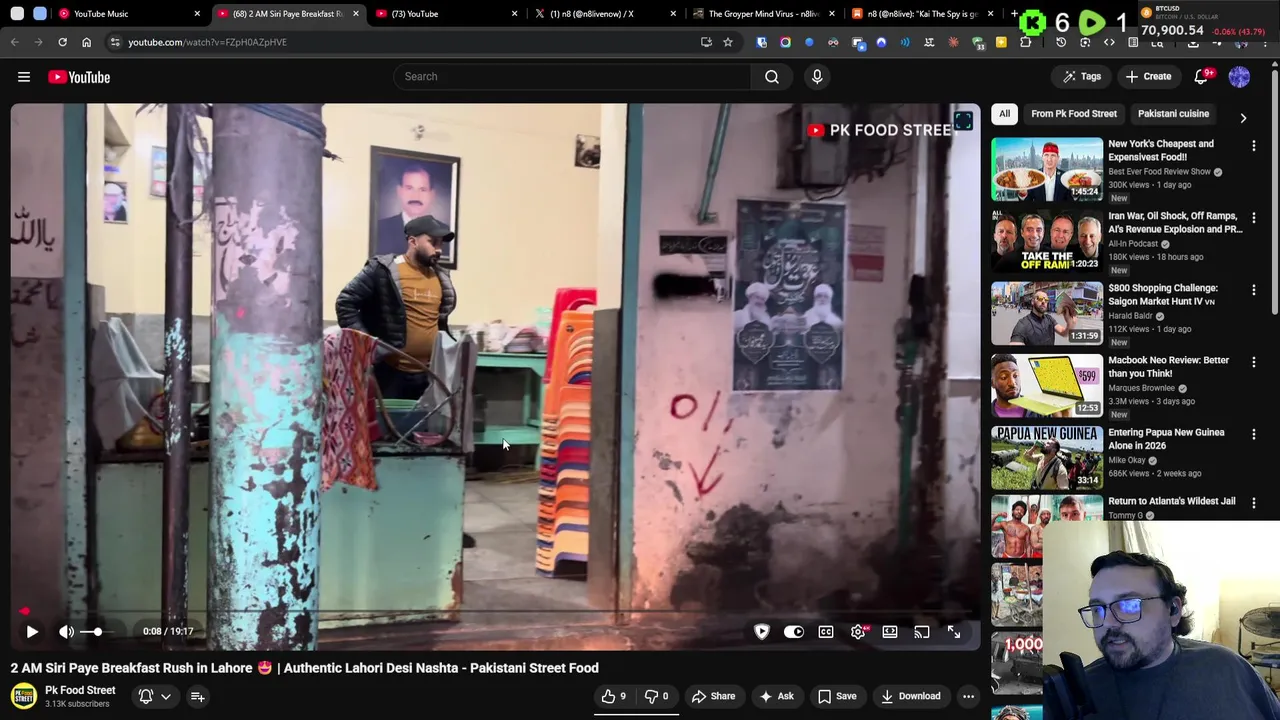Open New York's Cheapest video thumbnail
This screenshot has width=1280, height=720.
coord(1047,169)
